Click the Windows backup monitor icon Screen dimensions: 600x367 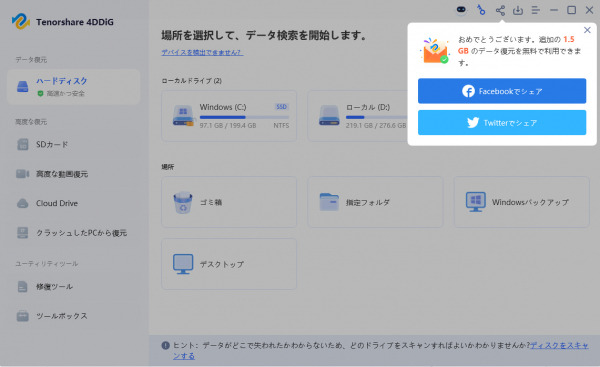tap(476, 202)
